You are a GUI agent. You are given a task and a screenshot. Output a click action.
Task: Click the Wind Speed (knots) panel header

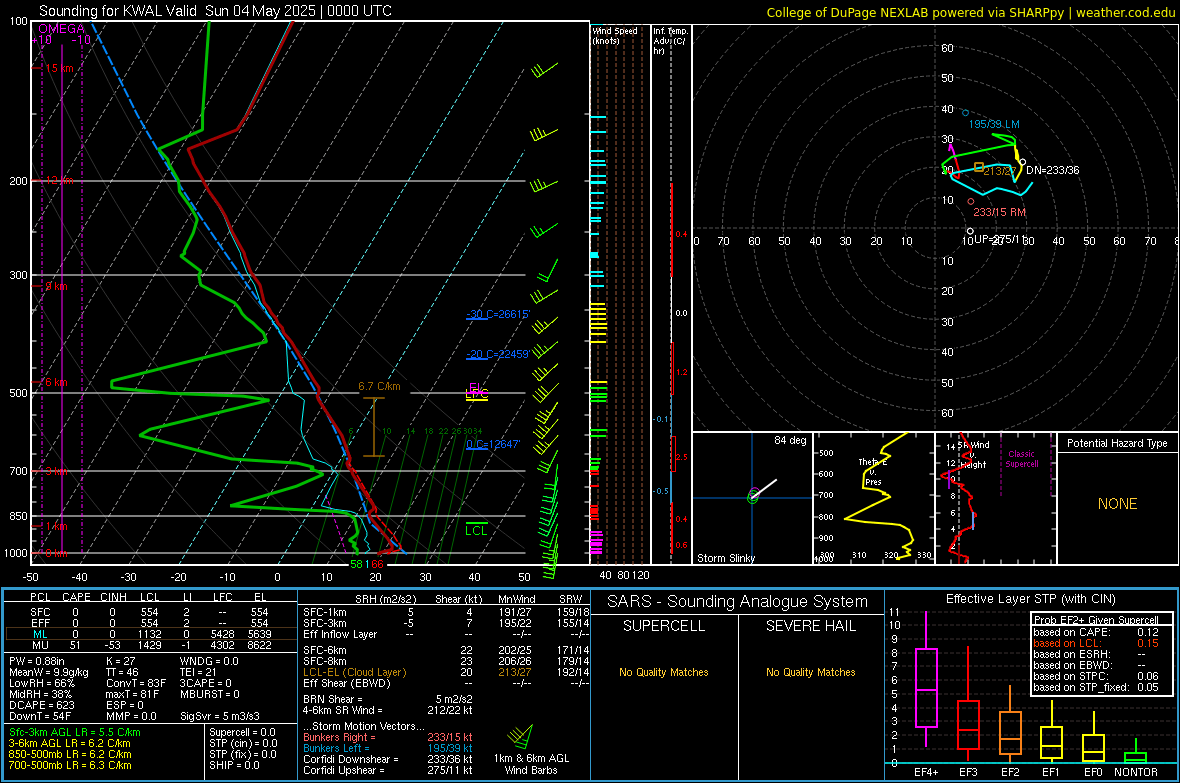[x=615, y=35]
